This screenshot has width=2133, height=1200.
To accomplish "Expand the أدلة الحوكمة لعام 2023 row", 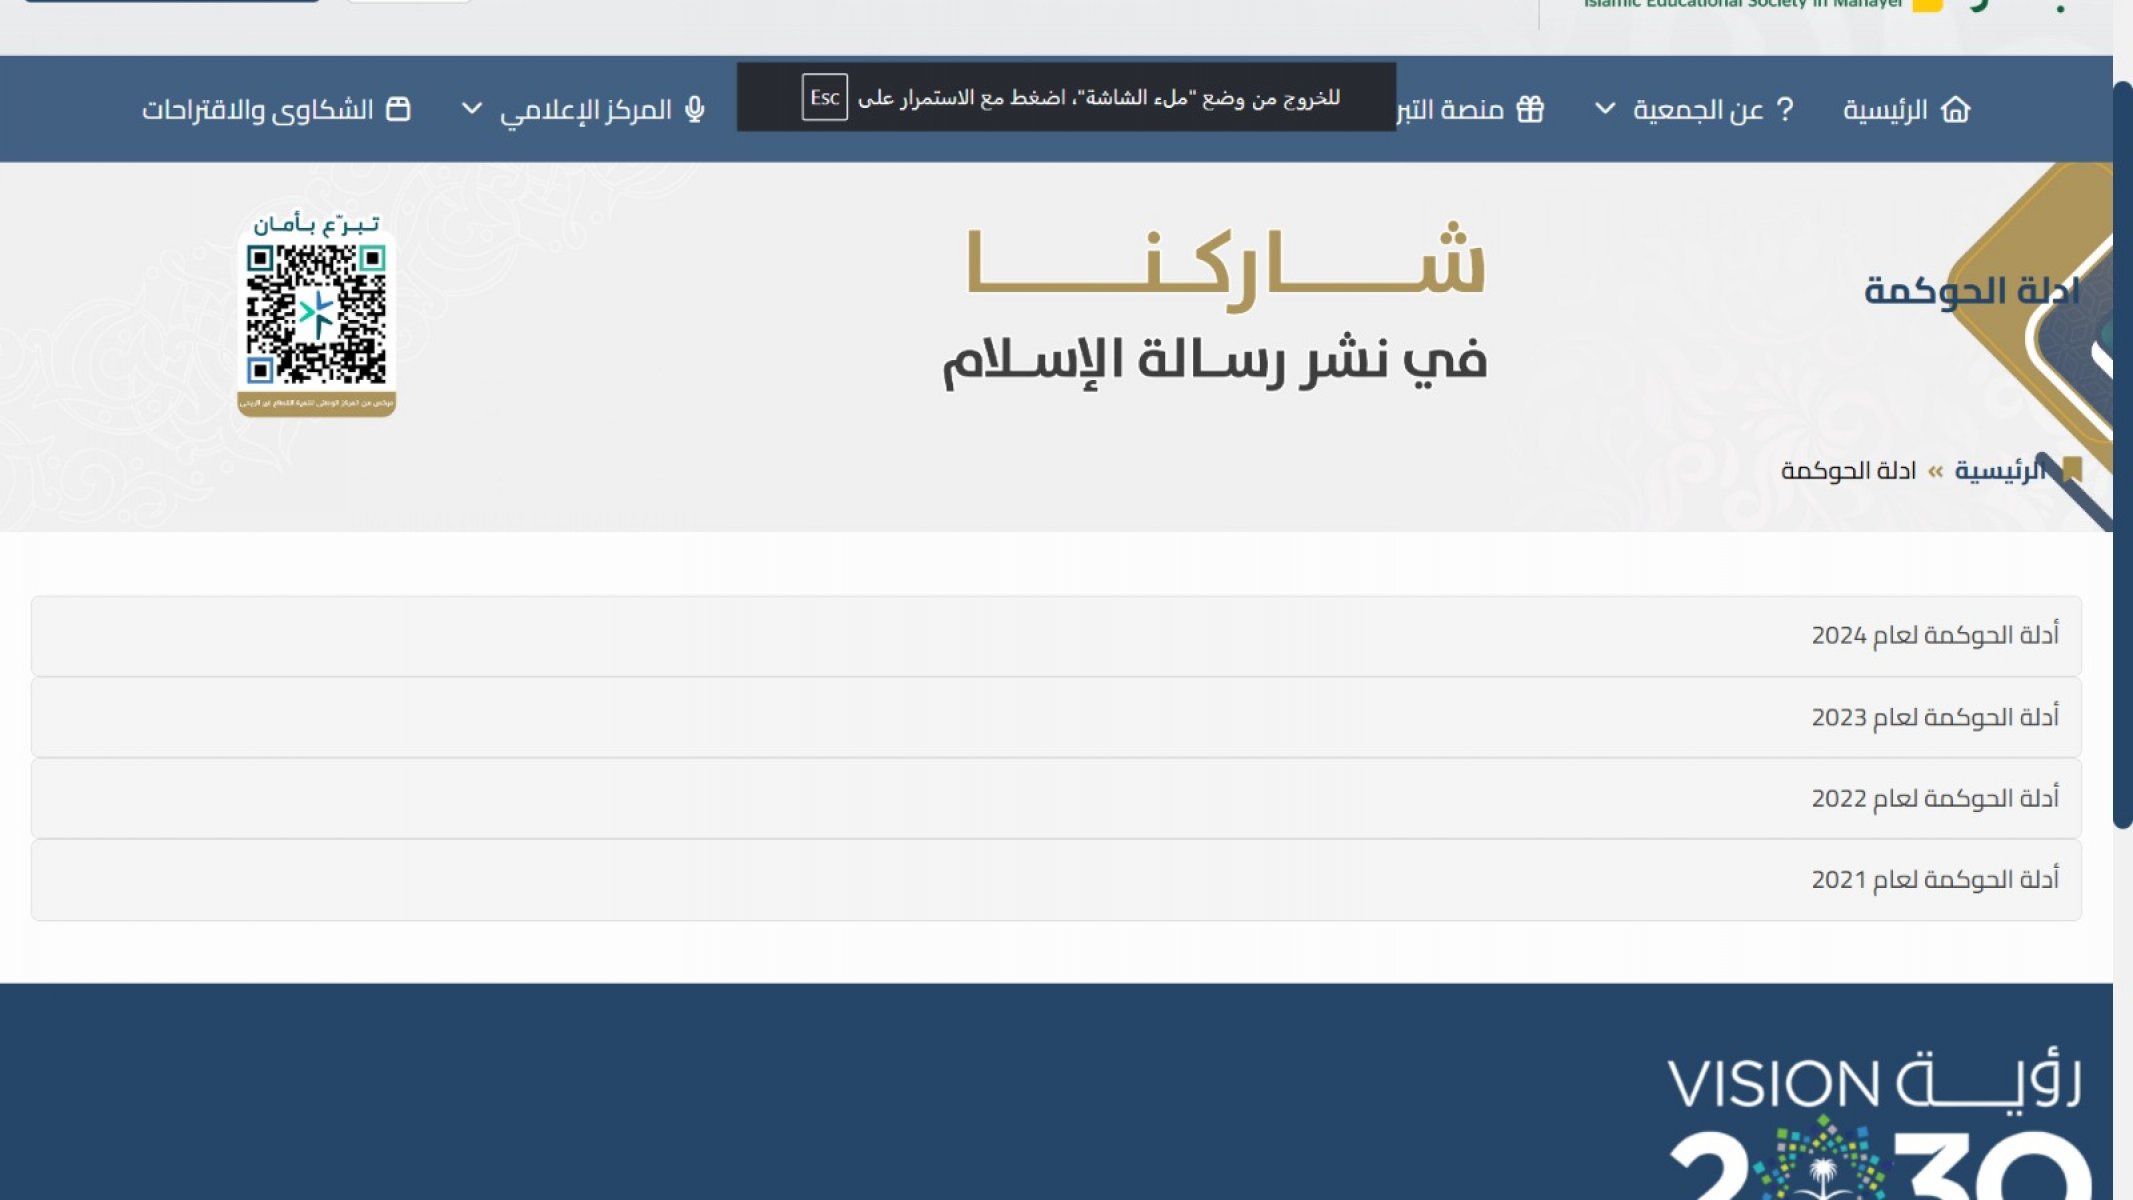I will (1056, 717).
